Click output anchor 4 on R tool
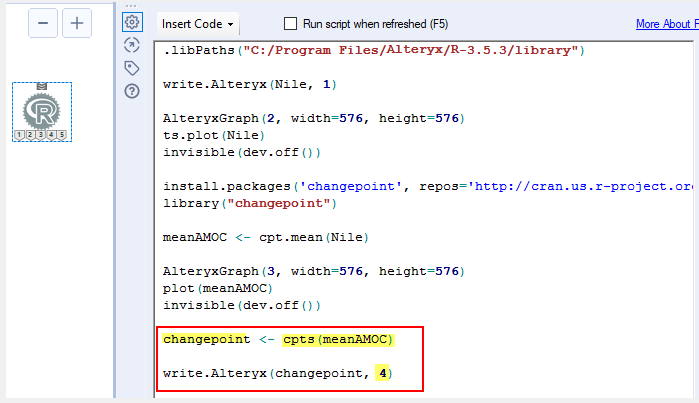The width and height of the screenshot is (699, 403). [x=51, y=135]
